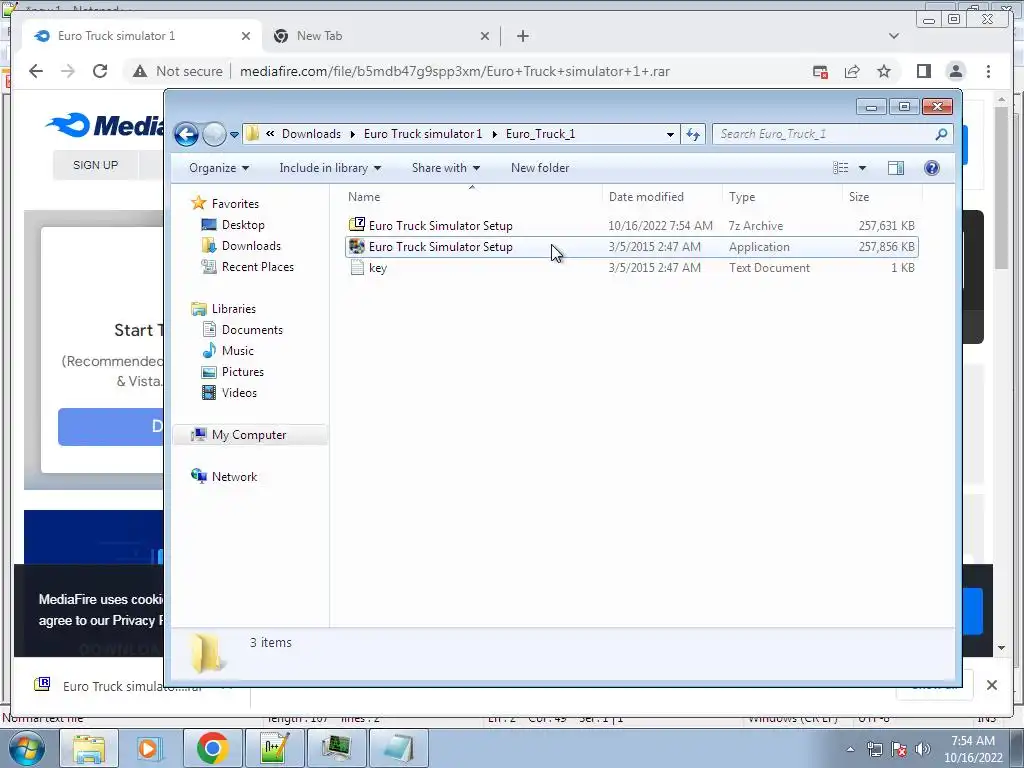1024x768 pixels.
Task: Click Downloads in the address breadcrumb
Action: (x=312, y=134)
